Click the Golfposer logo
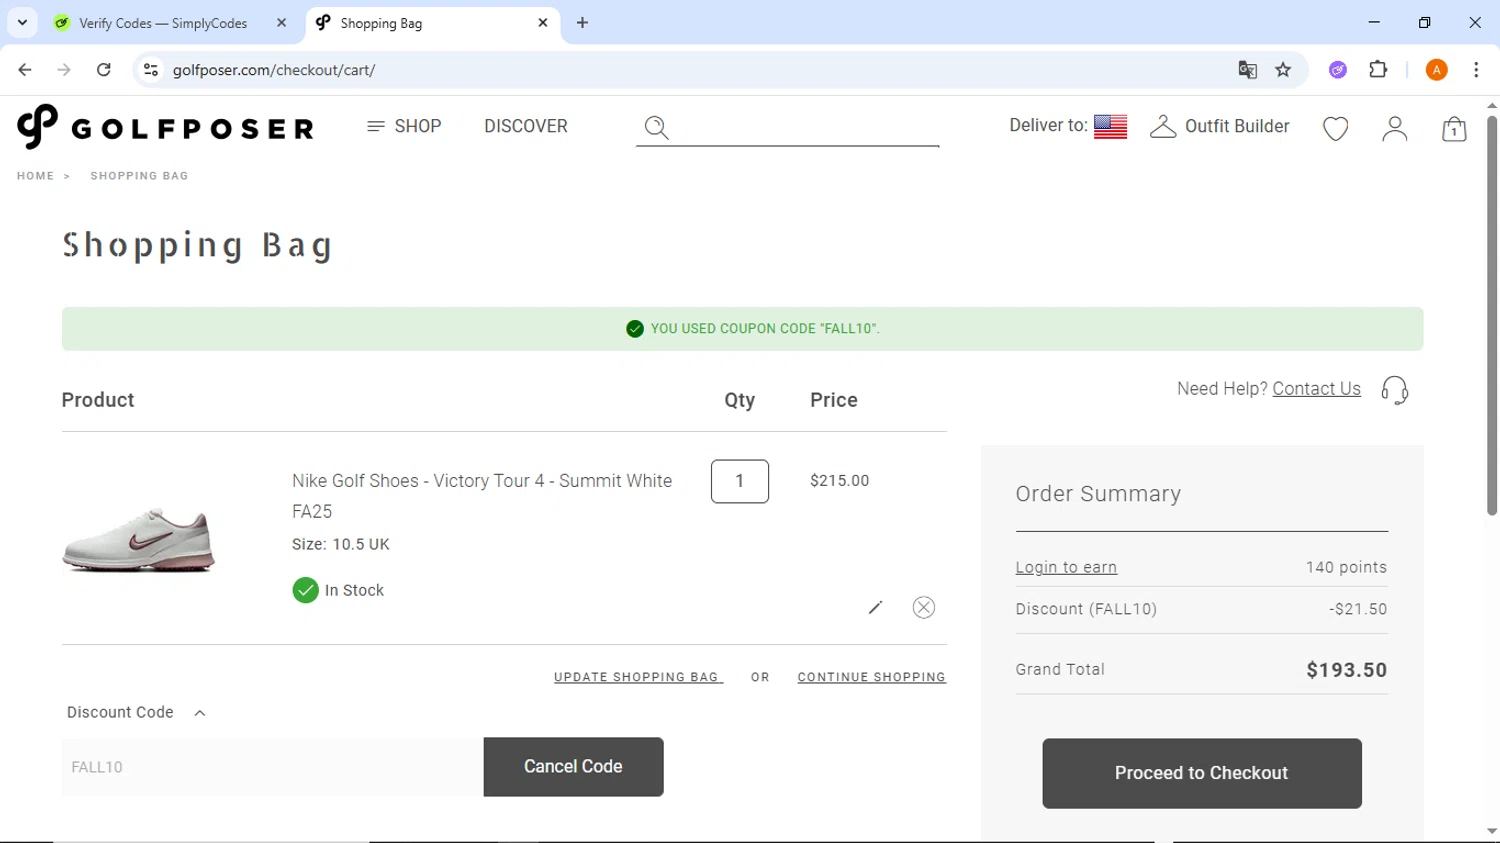 (166, 127)
